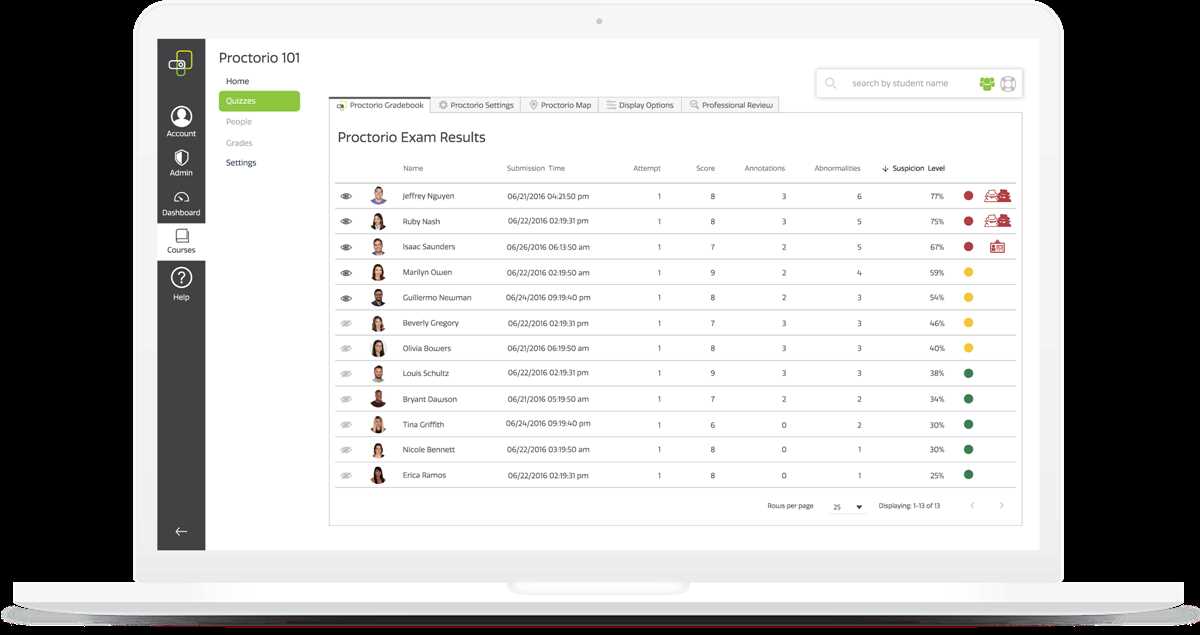Open the Display Options tab
Viewport: 1200px width, 635px height.
pyautogui.click(x=640, y=105)
